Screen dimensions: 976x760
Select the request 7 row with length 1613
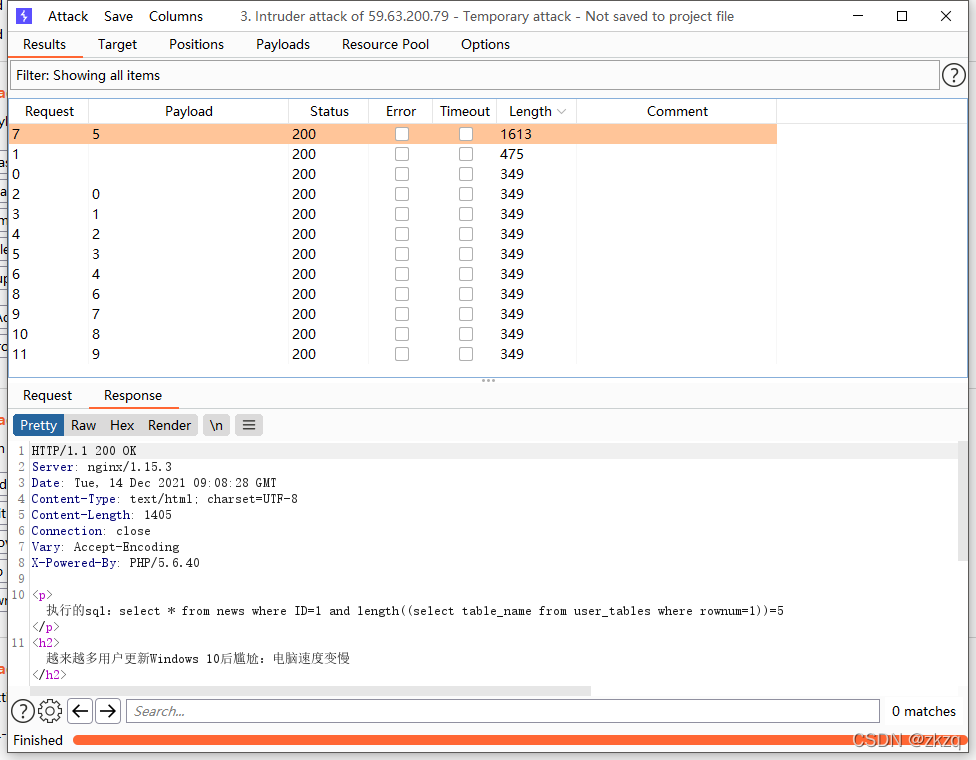pos(393,134)
